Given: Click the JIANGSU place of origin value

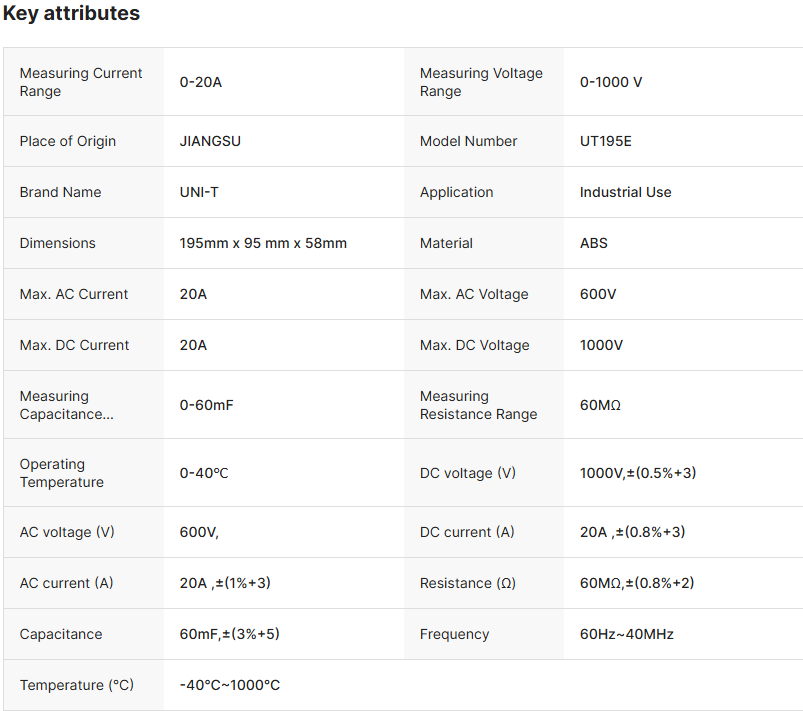Looking at the screenshot, I should pyautogui.click(x=210, y=141).
